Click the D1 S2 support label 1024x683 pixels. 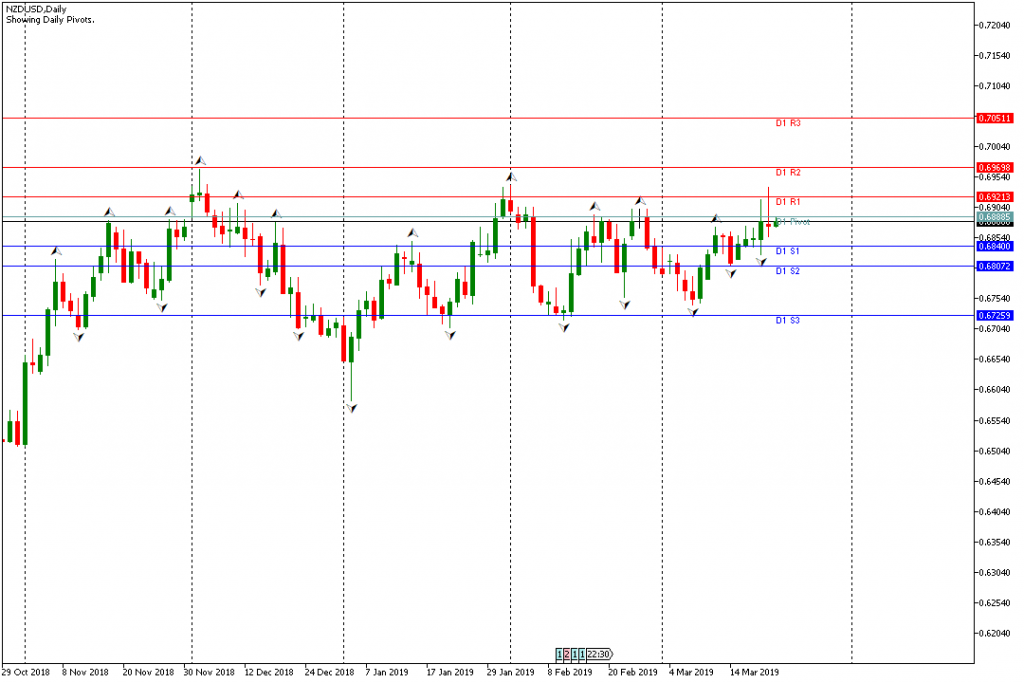788,271
